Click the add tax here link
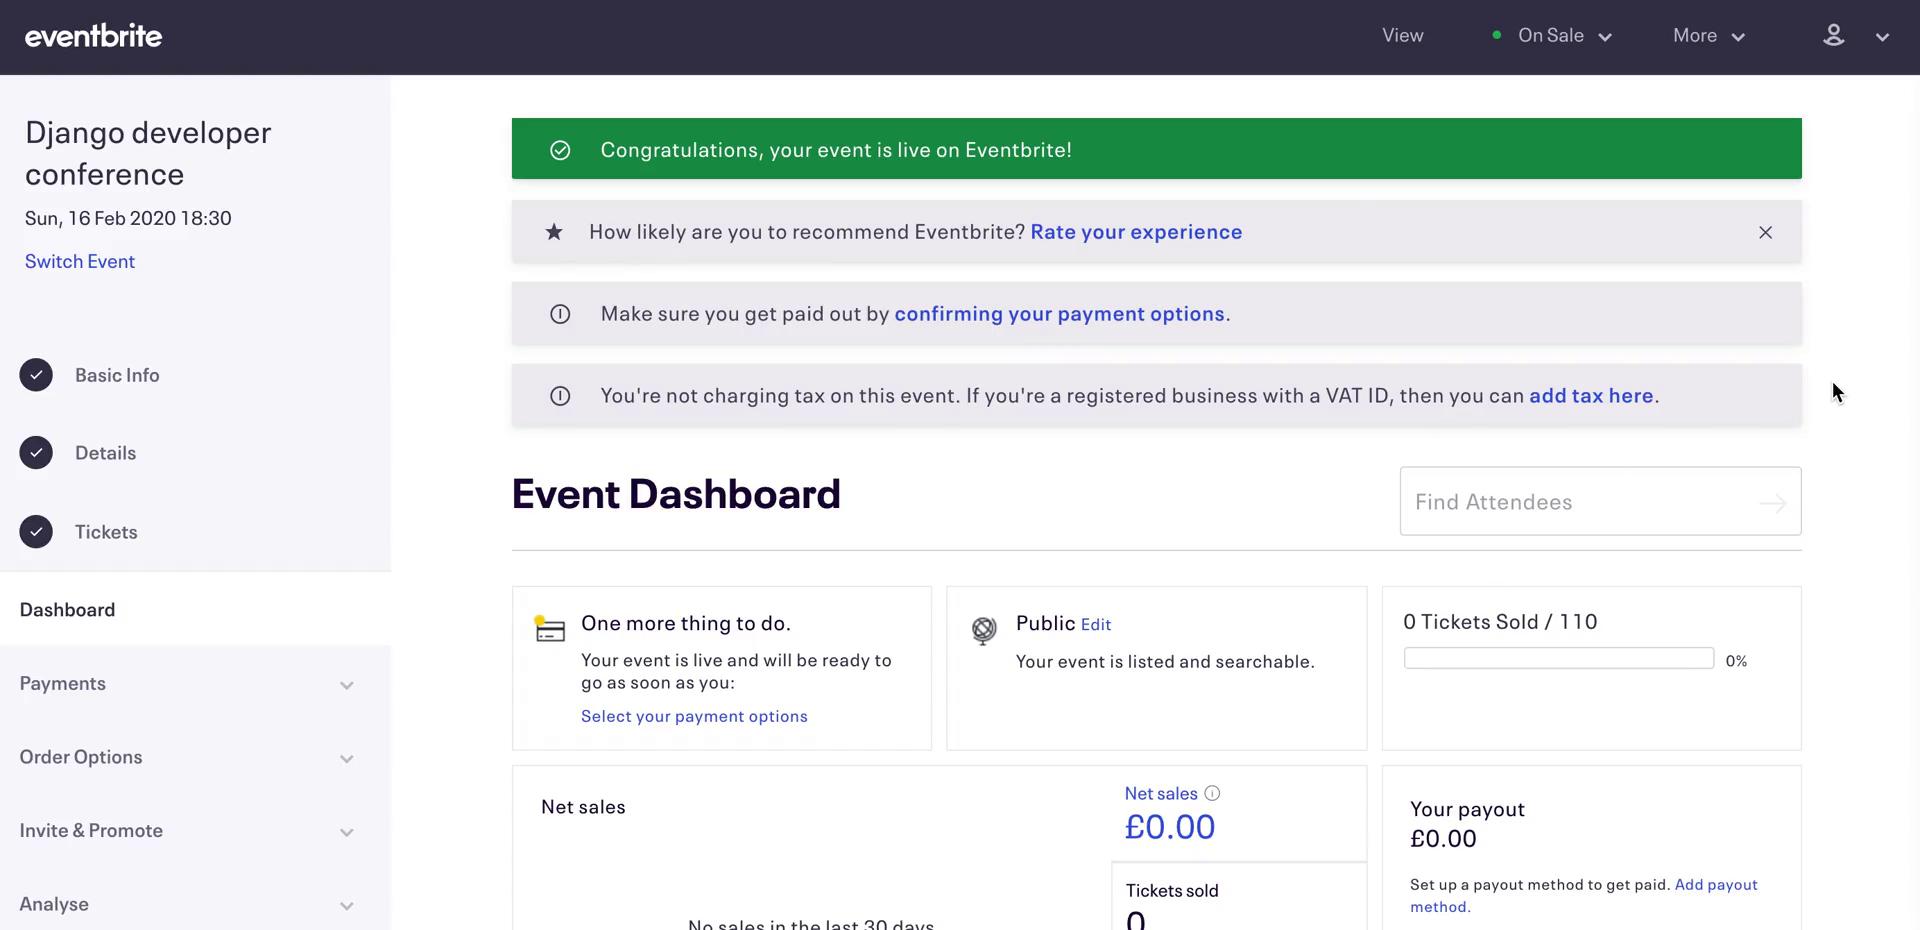Image resolution: width=1920 pixels, height=930 pixels. tap(1591, 396)
